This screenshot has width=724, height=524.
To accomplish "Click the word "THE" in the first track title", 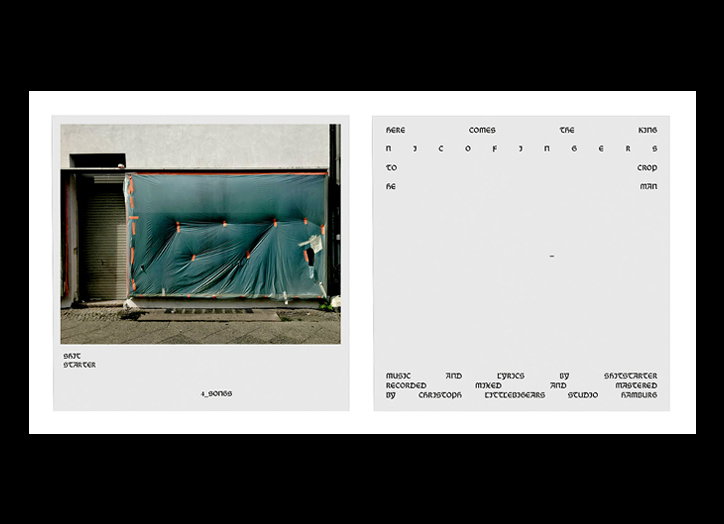I will coord(567,130).
